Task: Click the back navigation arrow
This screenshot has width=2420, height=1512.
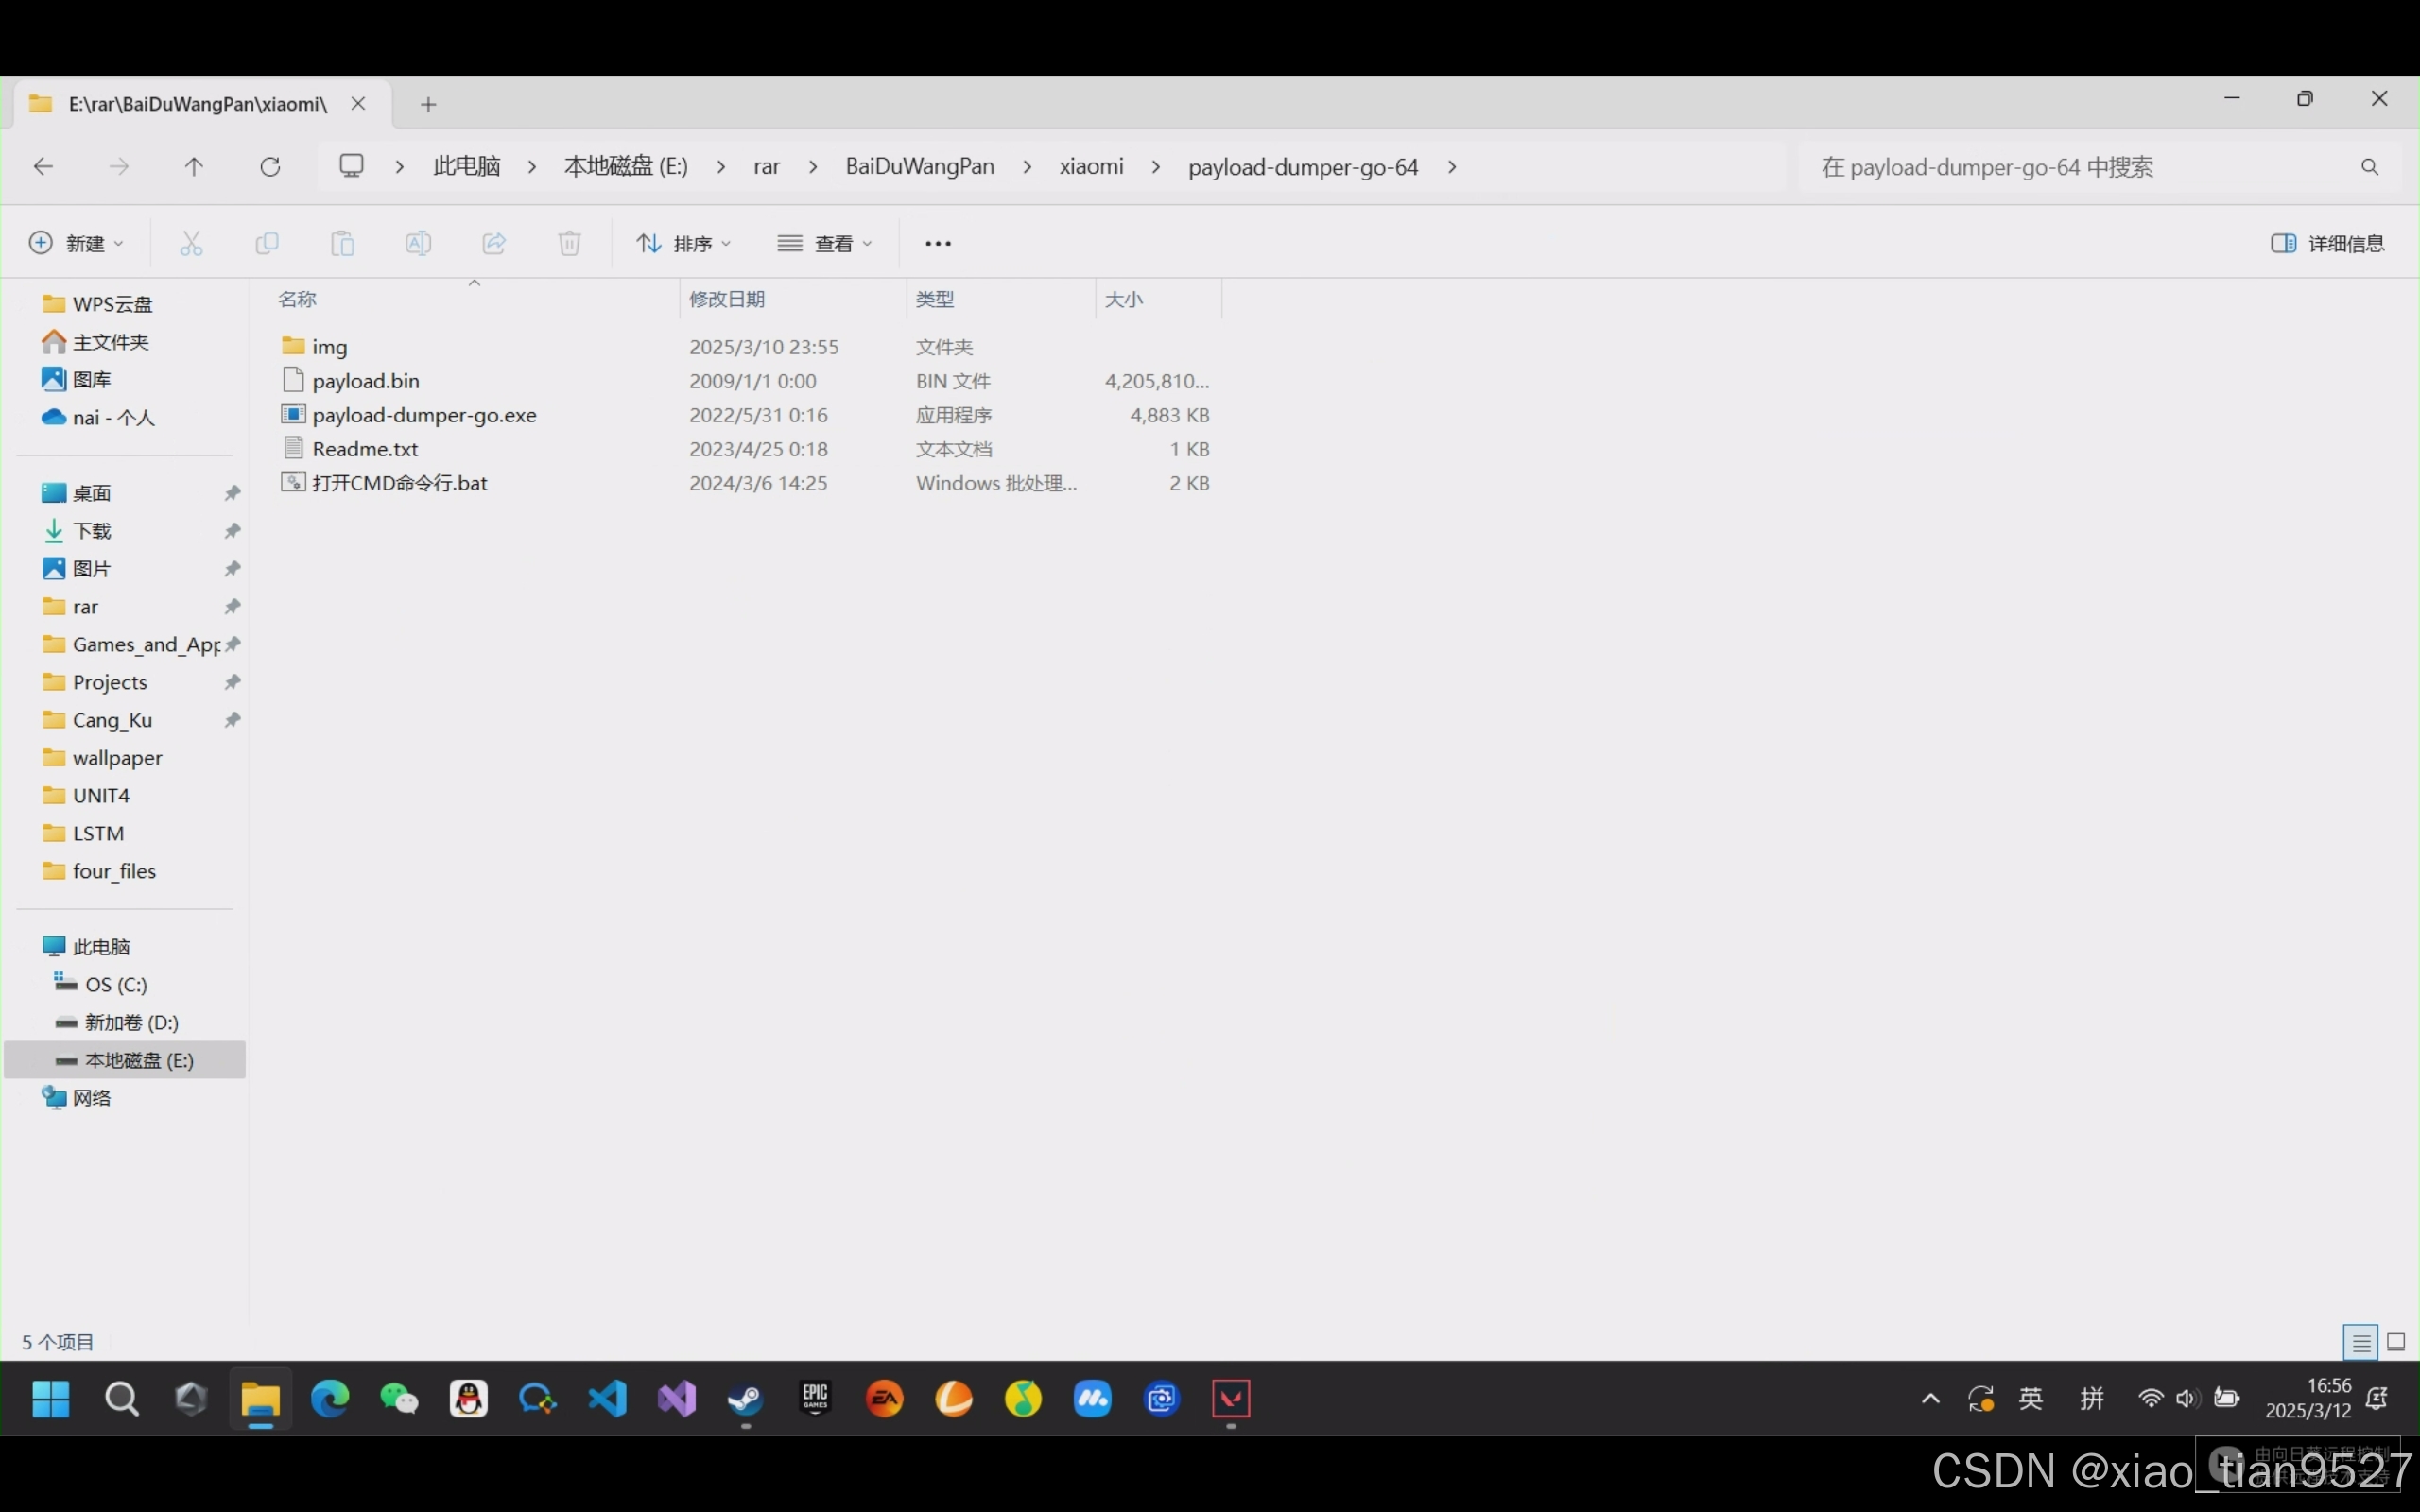Action: (43, 167)
